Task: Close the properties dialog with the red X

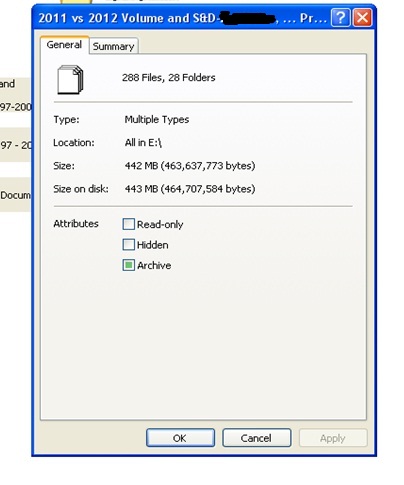Action: pos(362,17)
